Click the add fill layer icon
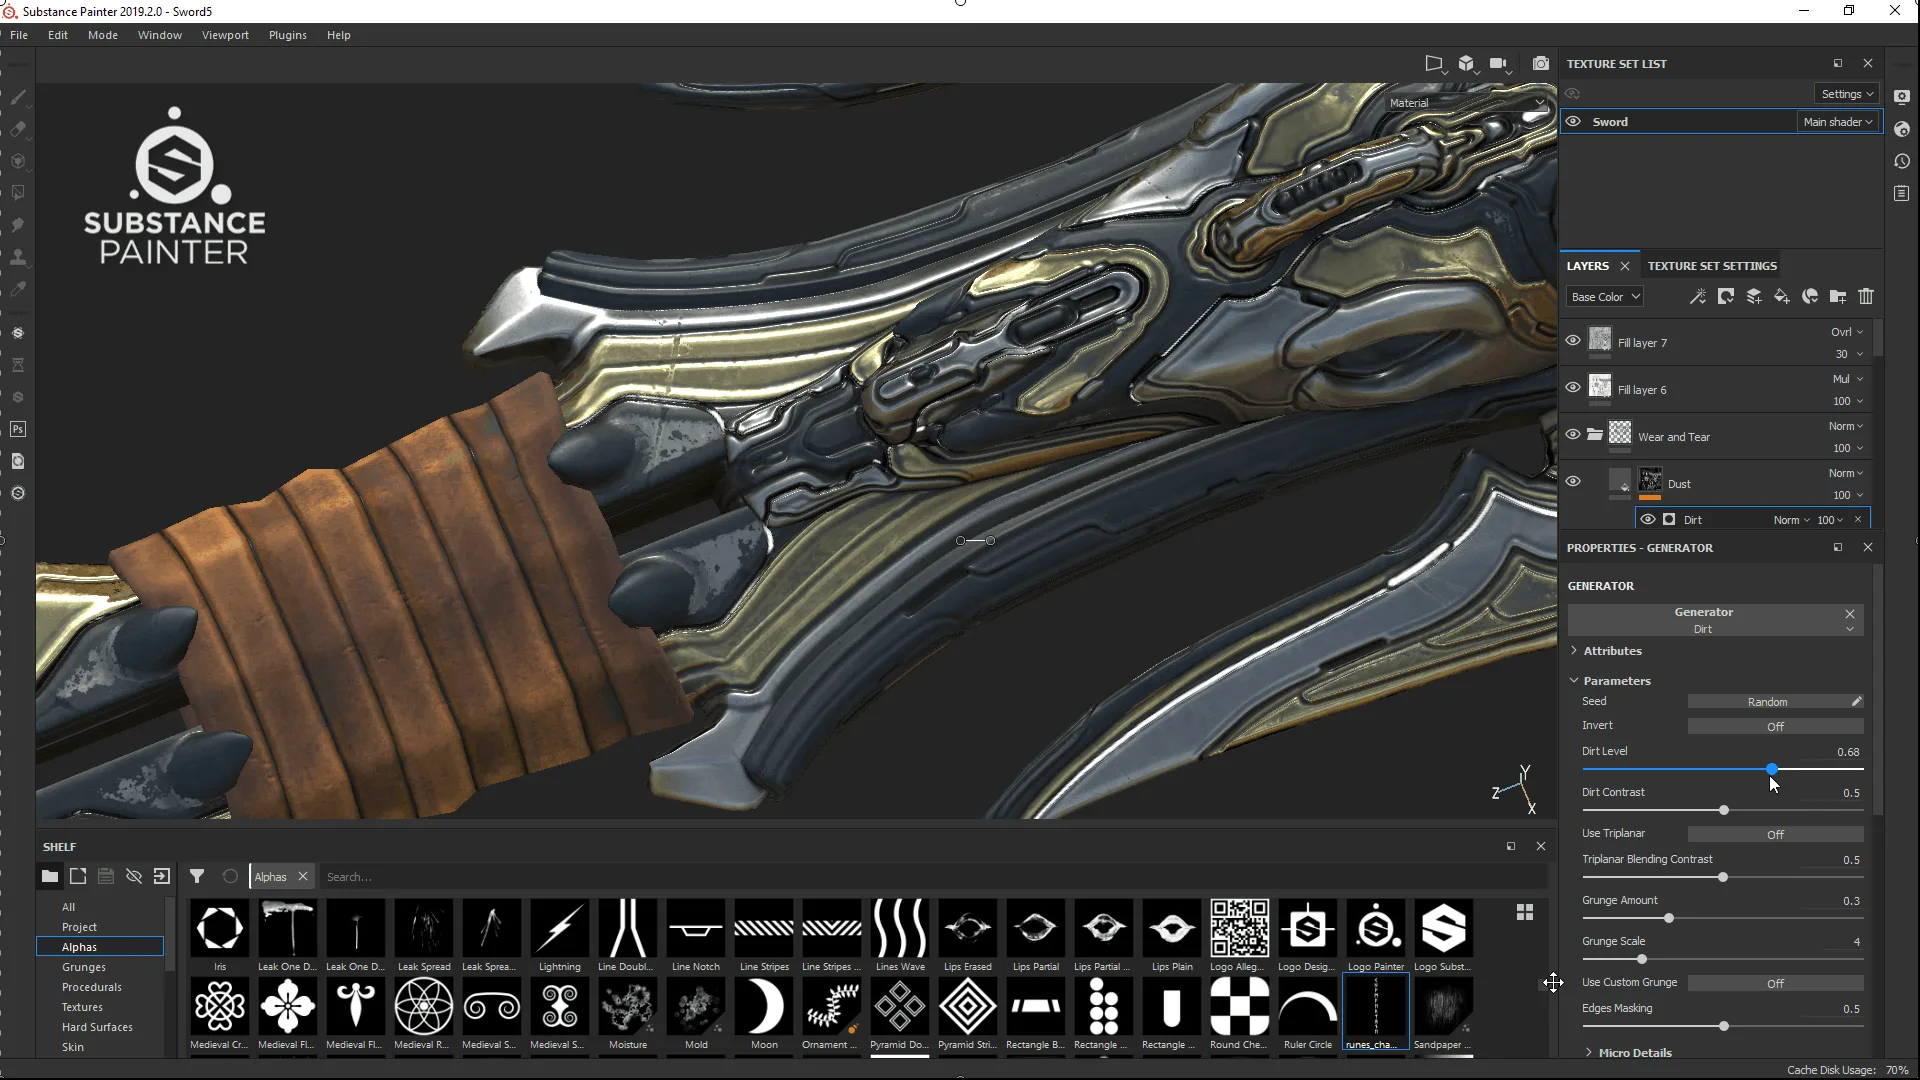The image size is (1920, 1080). (1782, 297)
